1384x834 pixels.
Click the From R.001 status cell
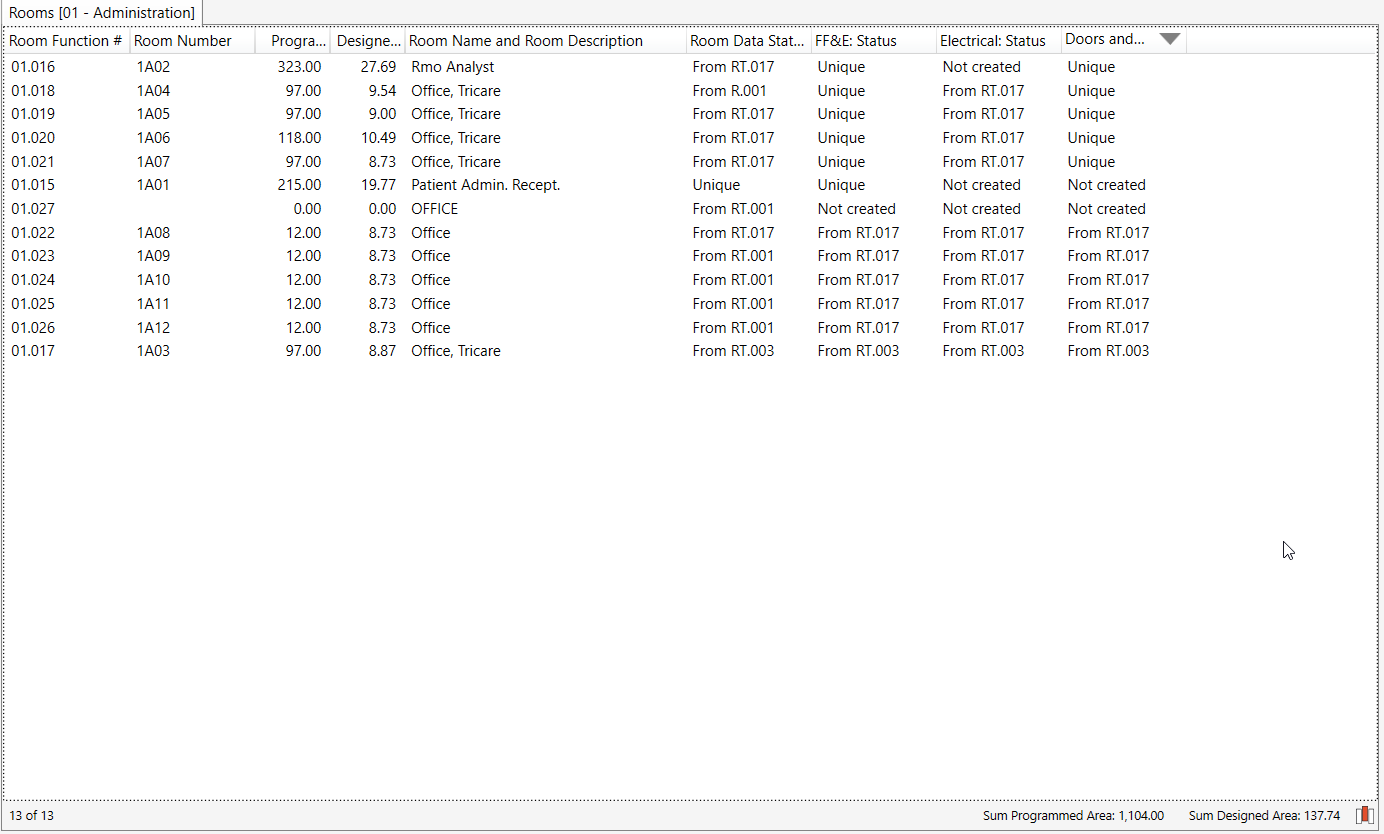coord(730,91)
